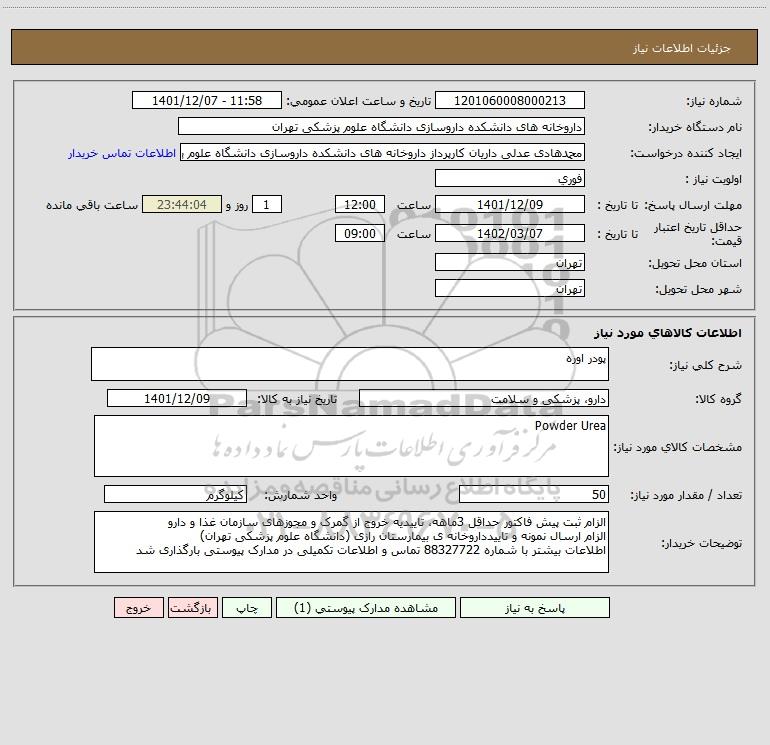Image resolution: width=770 pixels, height=745 pixels.
Task: Click the اولویت نیاز label
Action: (714, 179)
